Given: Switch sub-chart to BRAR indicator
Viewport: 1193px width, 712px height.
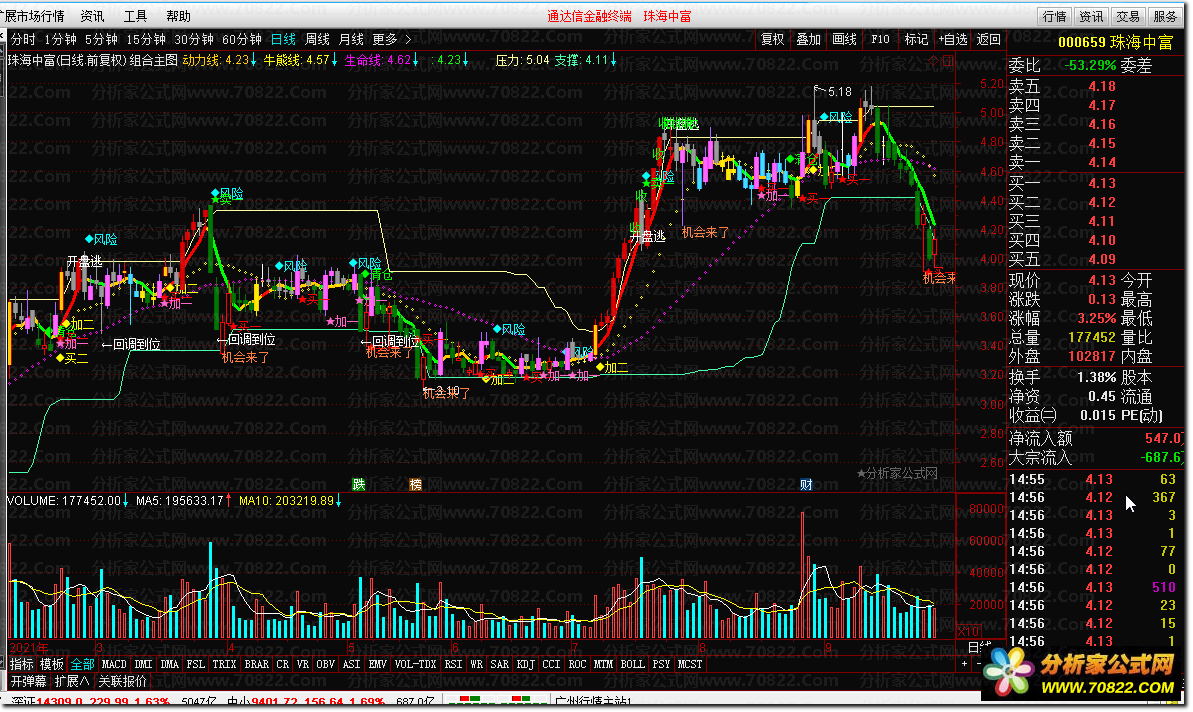Looking at the screenshot, I should pyautogui.click(x=256, y=664).
